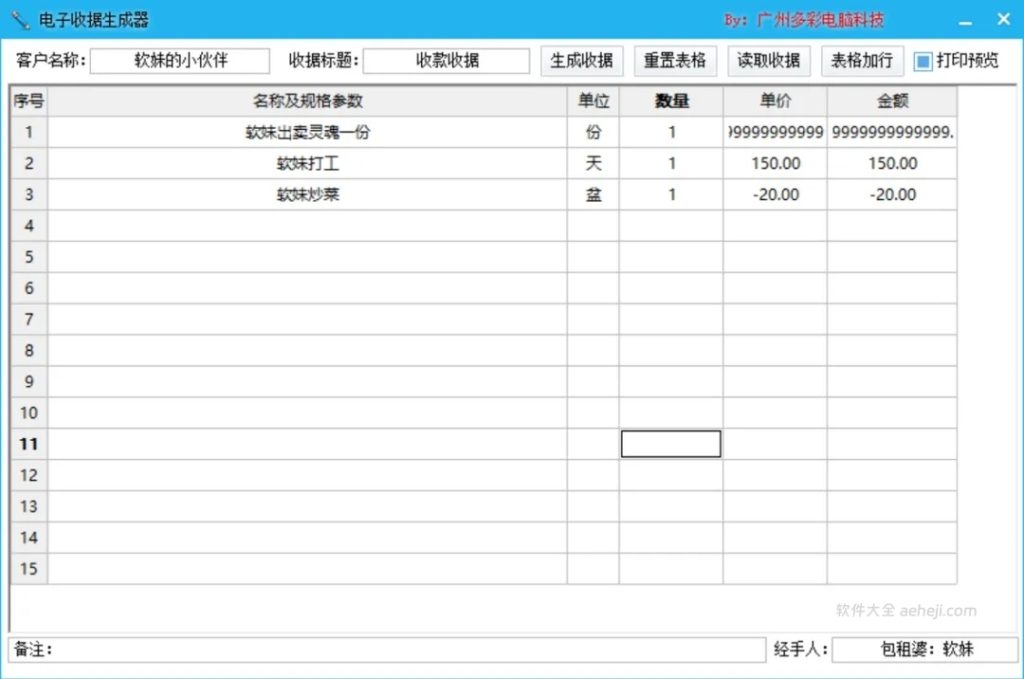Click the 重置表格 button
Screen dimensions: 1024x679
674,60
